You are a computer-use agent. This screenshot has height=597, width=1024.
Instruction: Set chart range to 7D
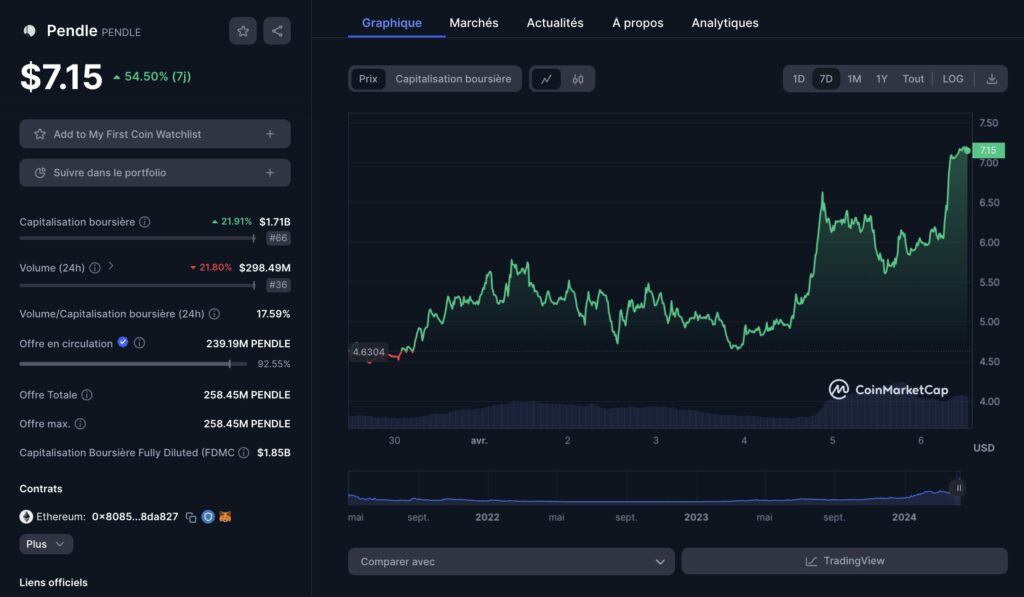click(x=825, y=79)
